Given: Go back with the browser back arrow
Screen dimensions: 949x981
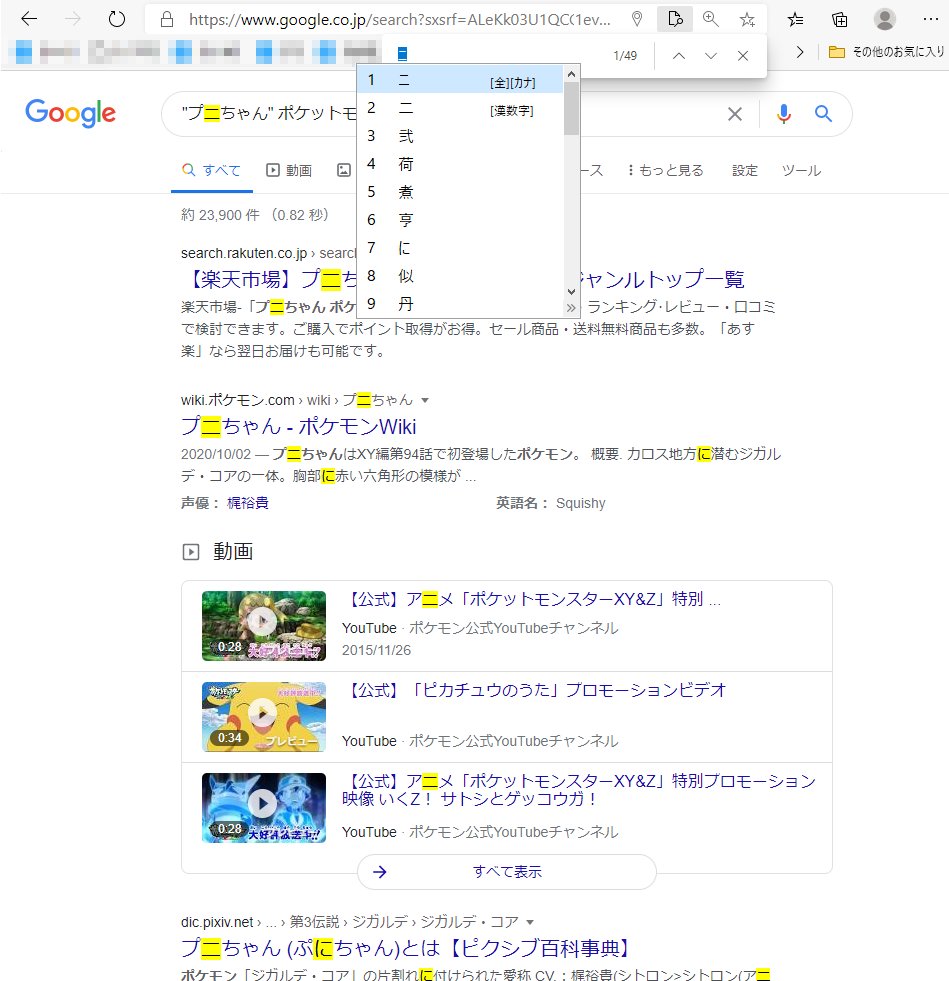Looking at the screenshot, I should tap(29, 19).
